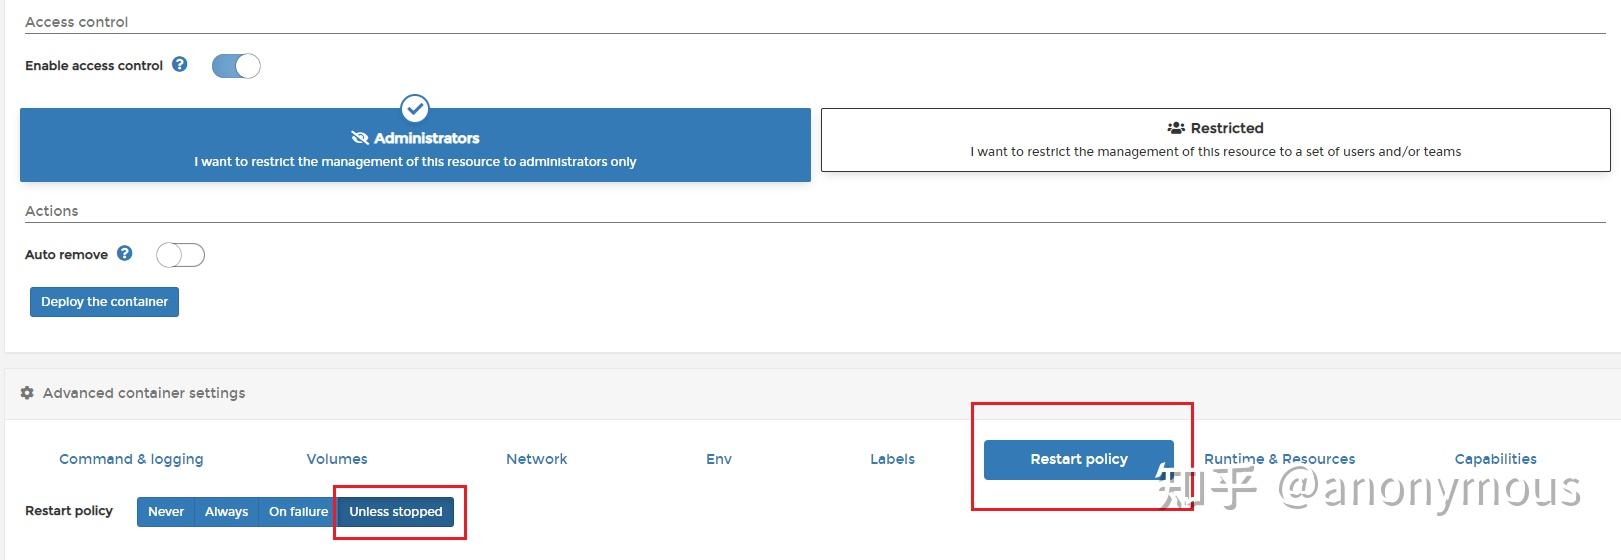Click the Restart policy field label
This screenshot has height=560, width=1621.
69,511
